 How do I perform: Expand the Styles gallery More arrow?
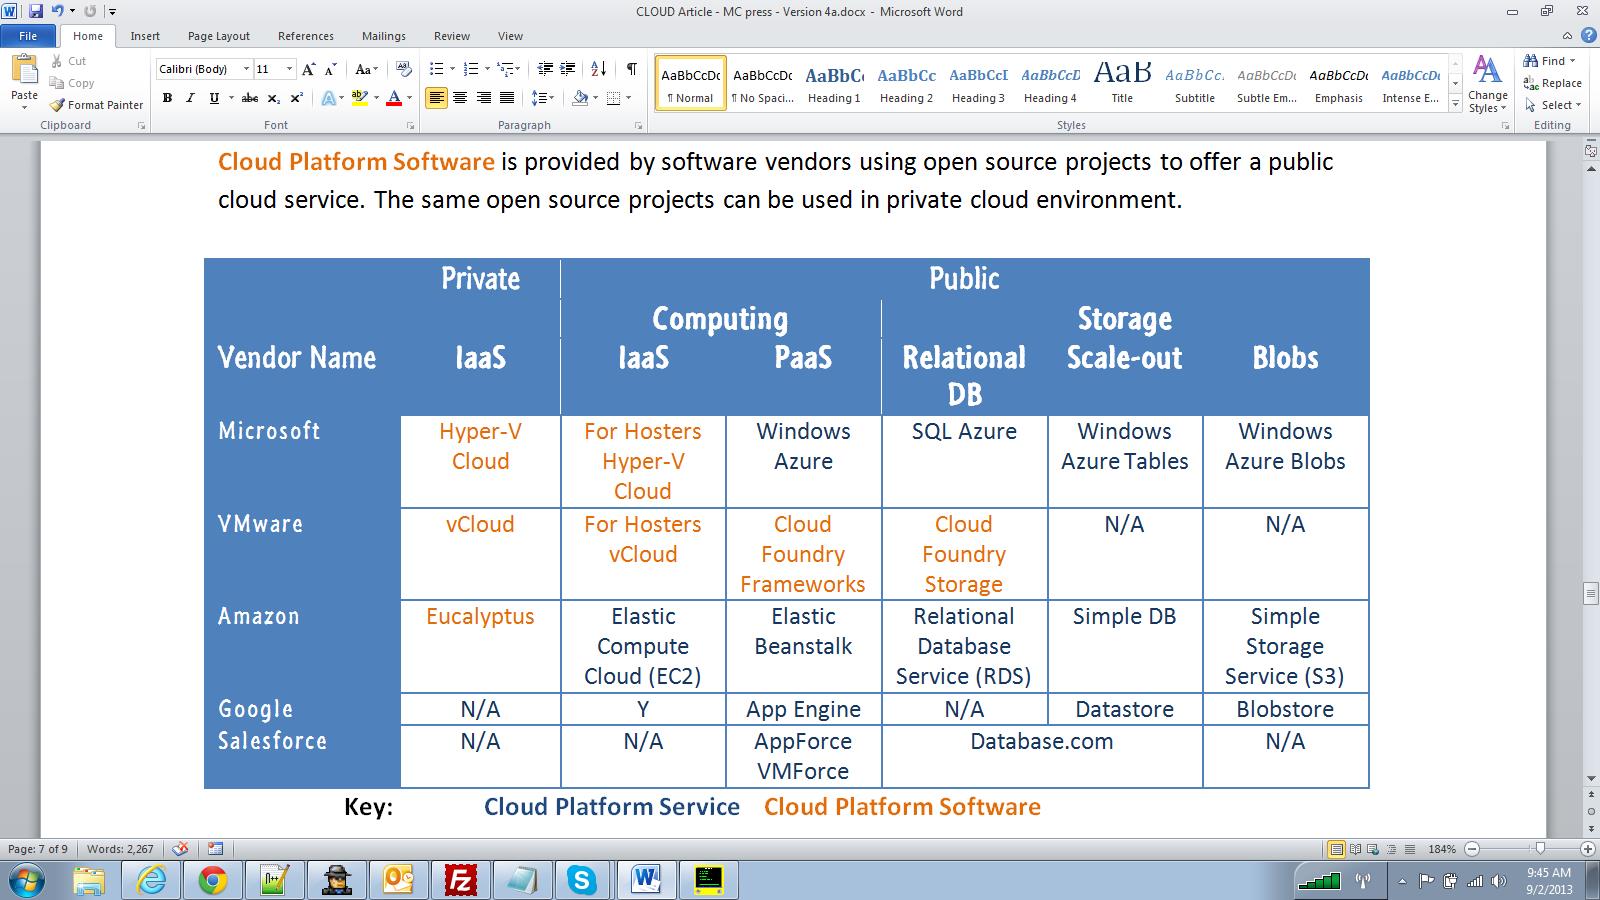[x=1455, y=104]
